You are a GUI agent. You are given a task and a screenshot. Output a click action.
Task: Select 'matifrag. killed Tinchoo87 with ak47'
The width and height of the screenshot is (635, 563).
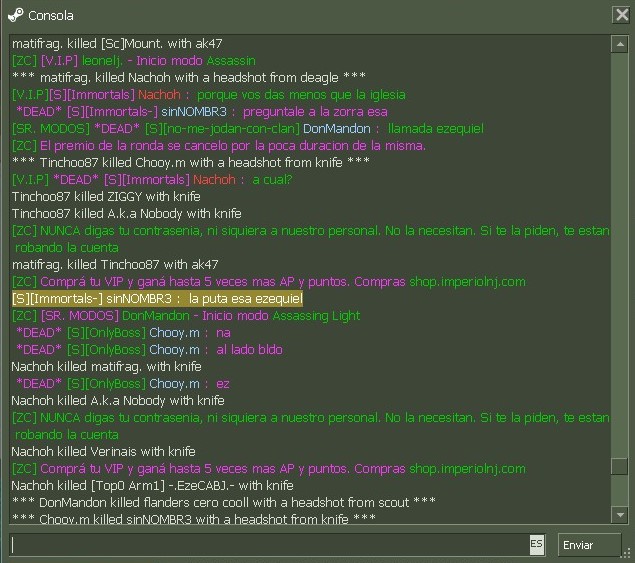click(x=115, y=264)
